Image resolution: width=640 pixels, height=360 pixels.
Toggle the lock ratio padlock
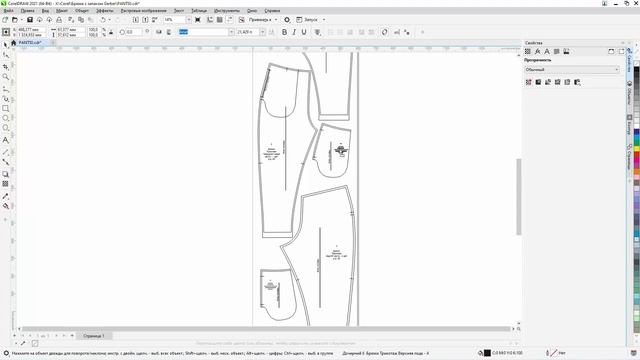click(111, 32)
